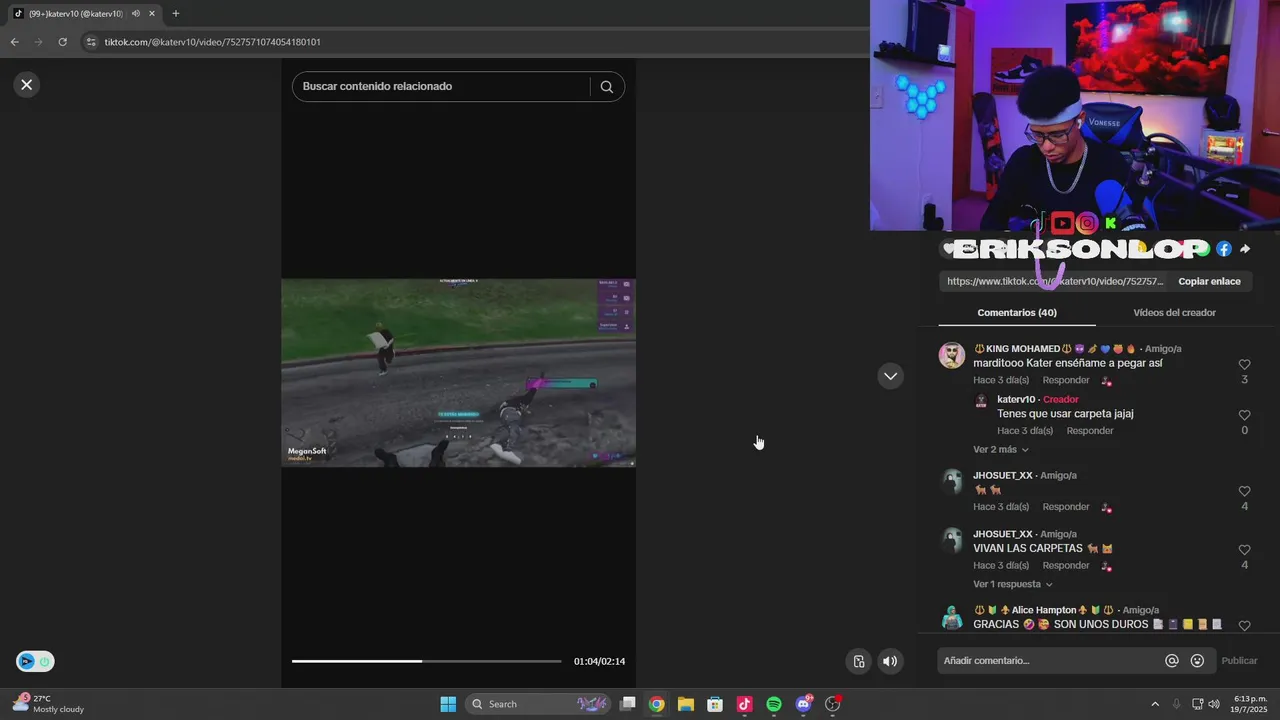Click the icon left of the speaker button
This screenshot has width=1280, height=720.
859,661
